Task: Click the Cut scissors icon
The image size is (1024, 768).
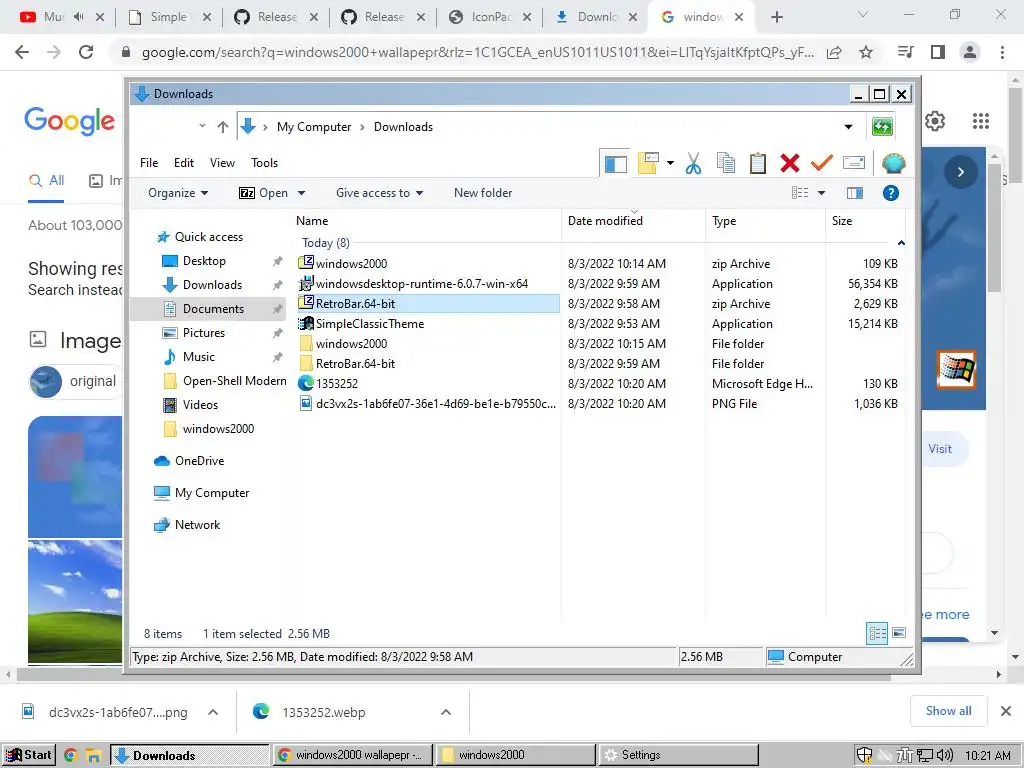Action: [x=694, y=163]
